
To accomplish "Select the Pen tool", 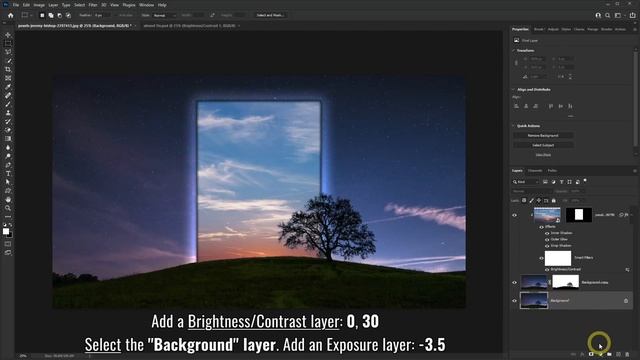I will (8, 165).
